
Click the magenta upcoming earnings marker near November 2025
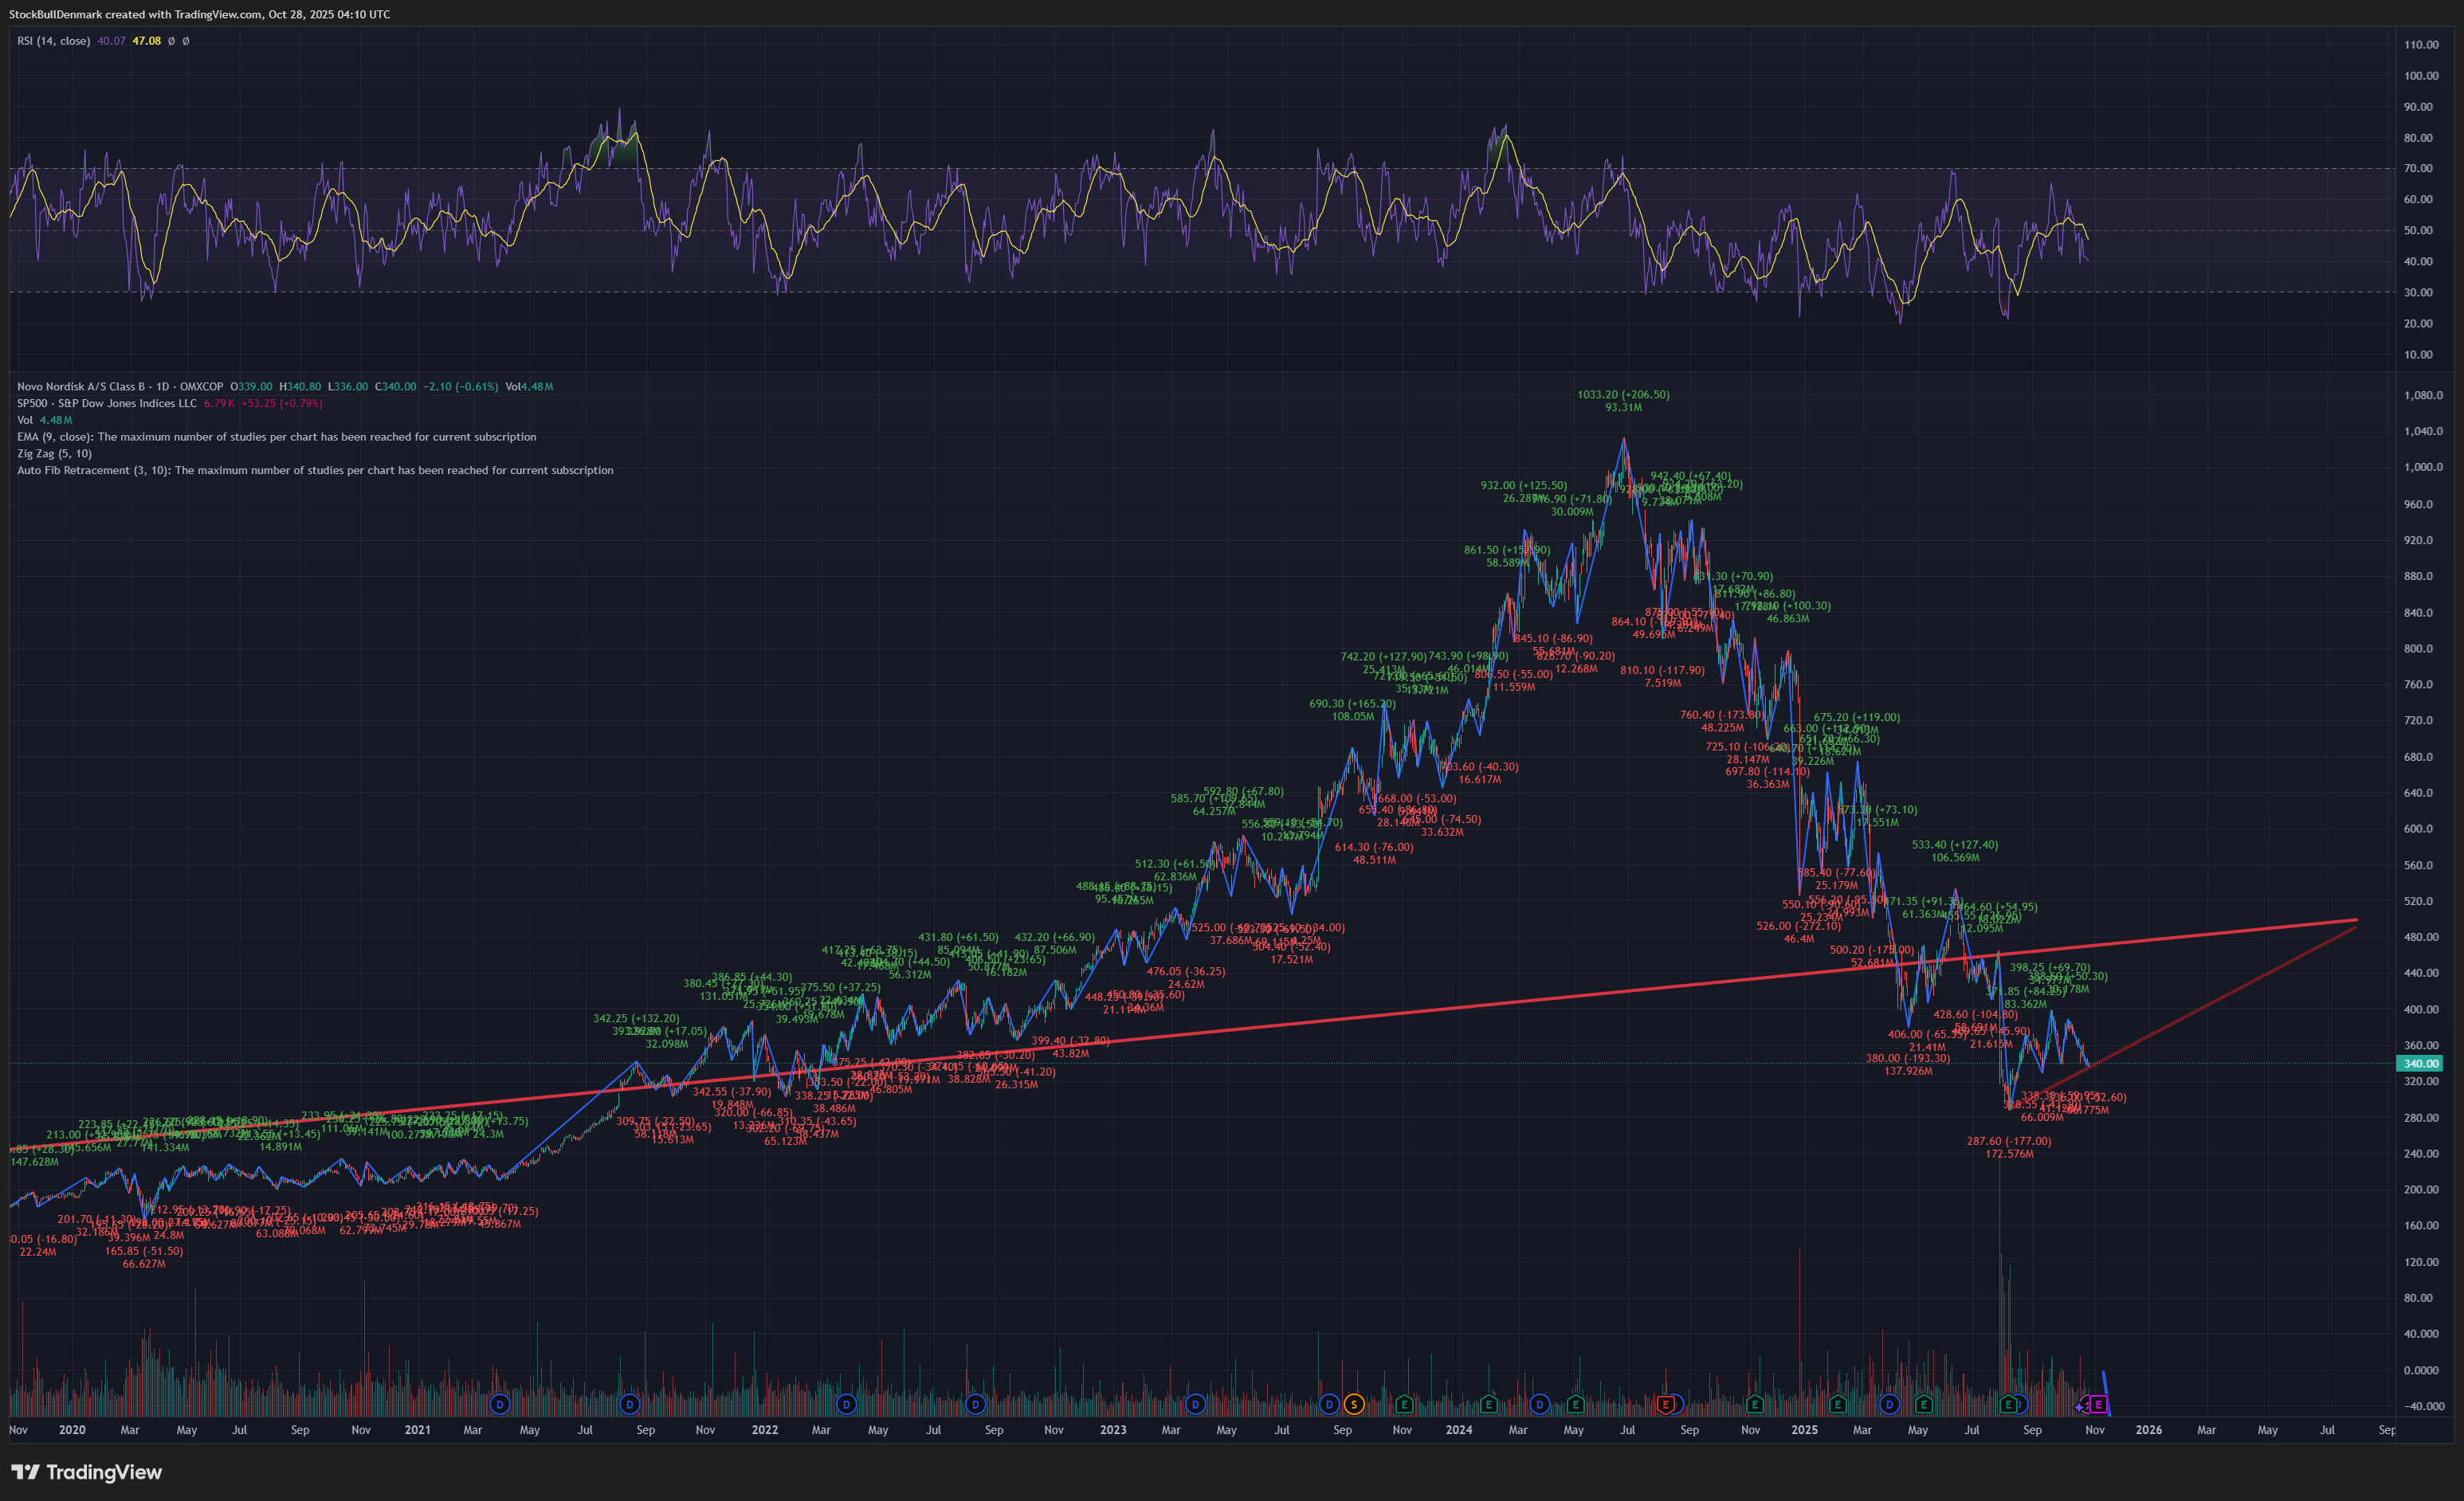(x=2099, y=1404)
